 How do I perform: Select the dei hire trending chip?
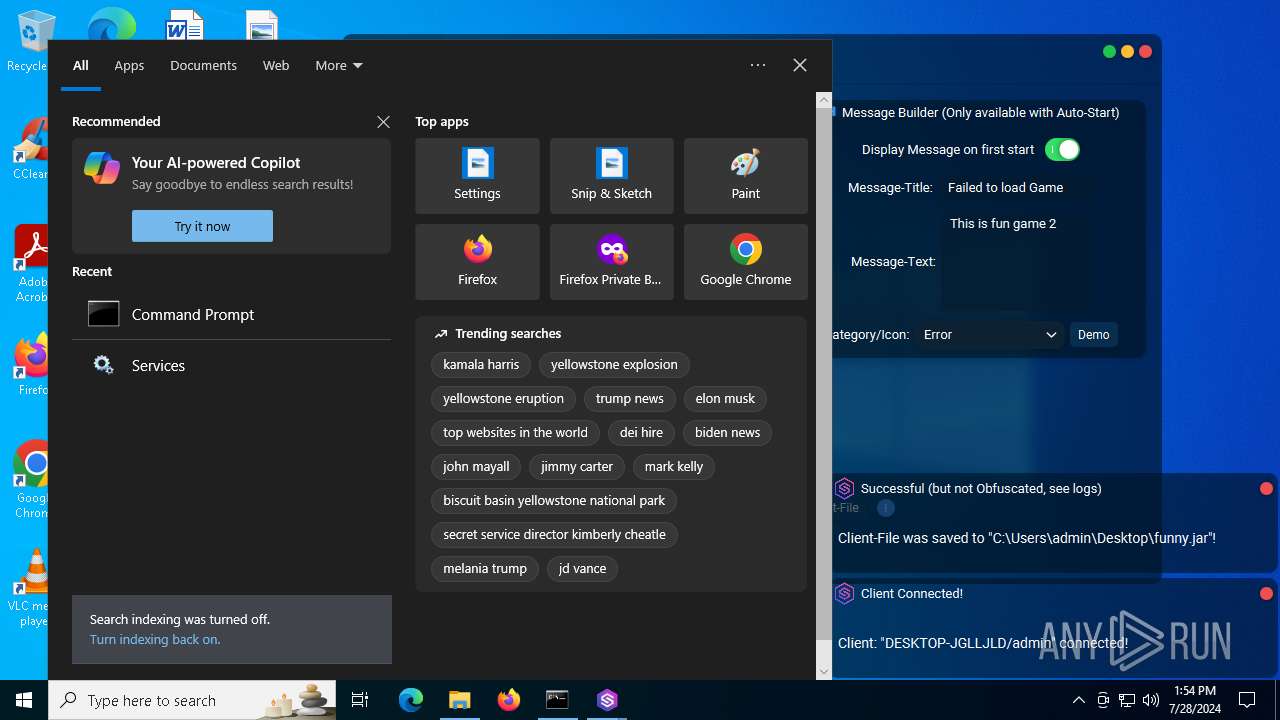[x=641, y=432]
